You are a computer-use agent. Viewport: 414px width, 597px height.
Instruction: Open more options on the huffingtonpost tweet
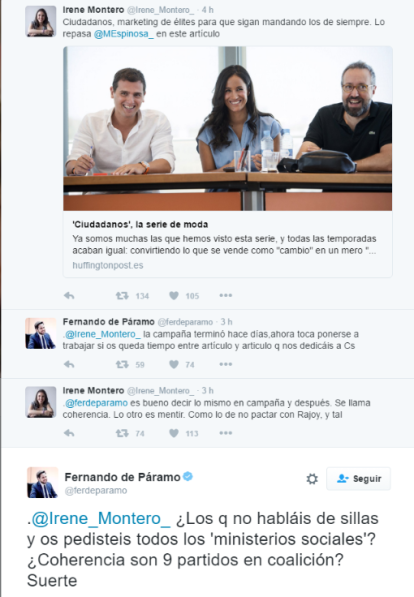click(x=225, y=295)
